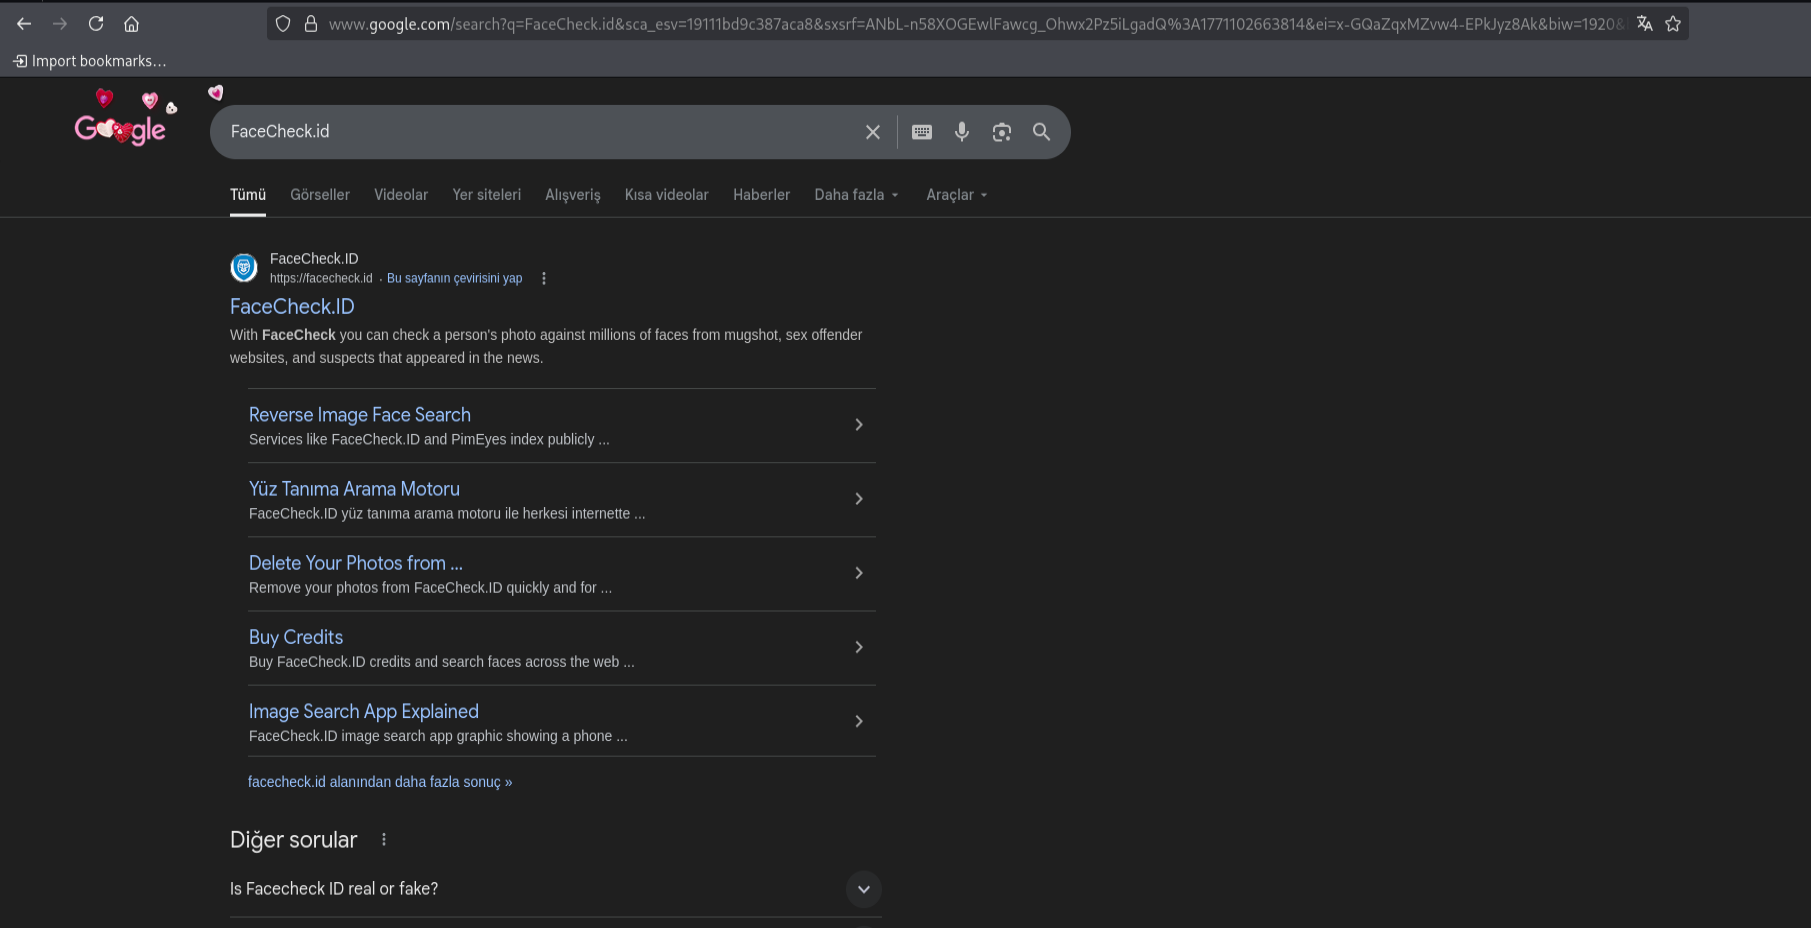Switch to the Videolar tab
Viewport: 1811px width, 928px height.
click(401, 195)
